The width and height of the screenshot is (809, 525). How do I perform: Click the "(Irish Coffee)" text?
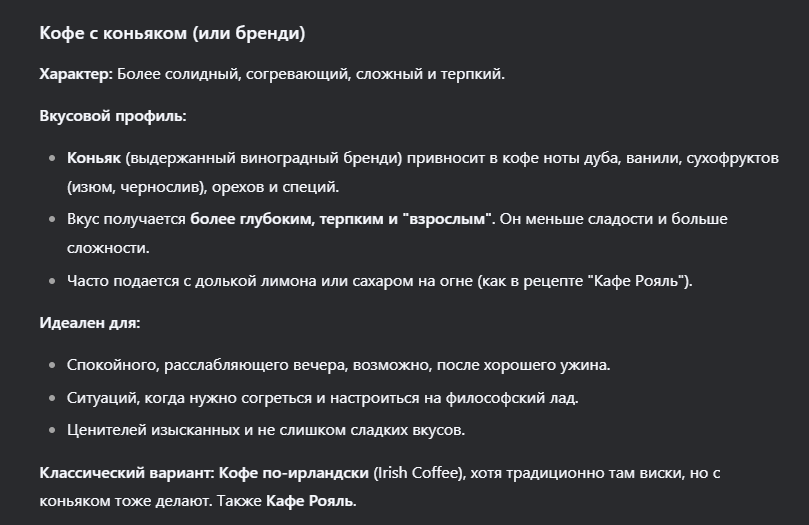[x=416, y=472]
